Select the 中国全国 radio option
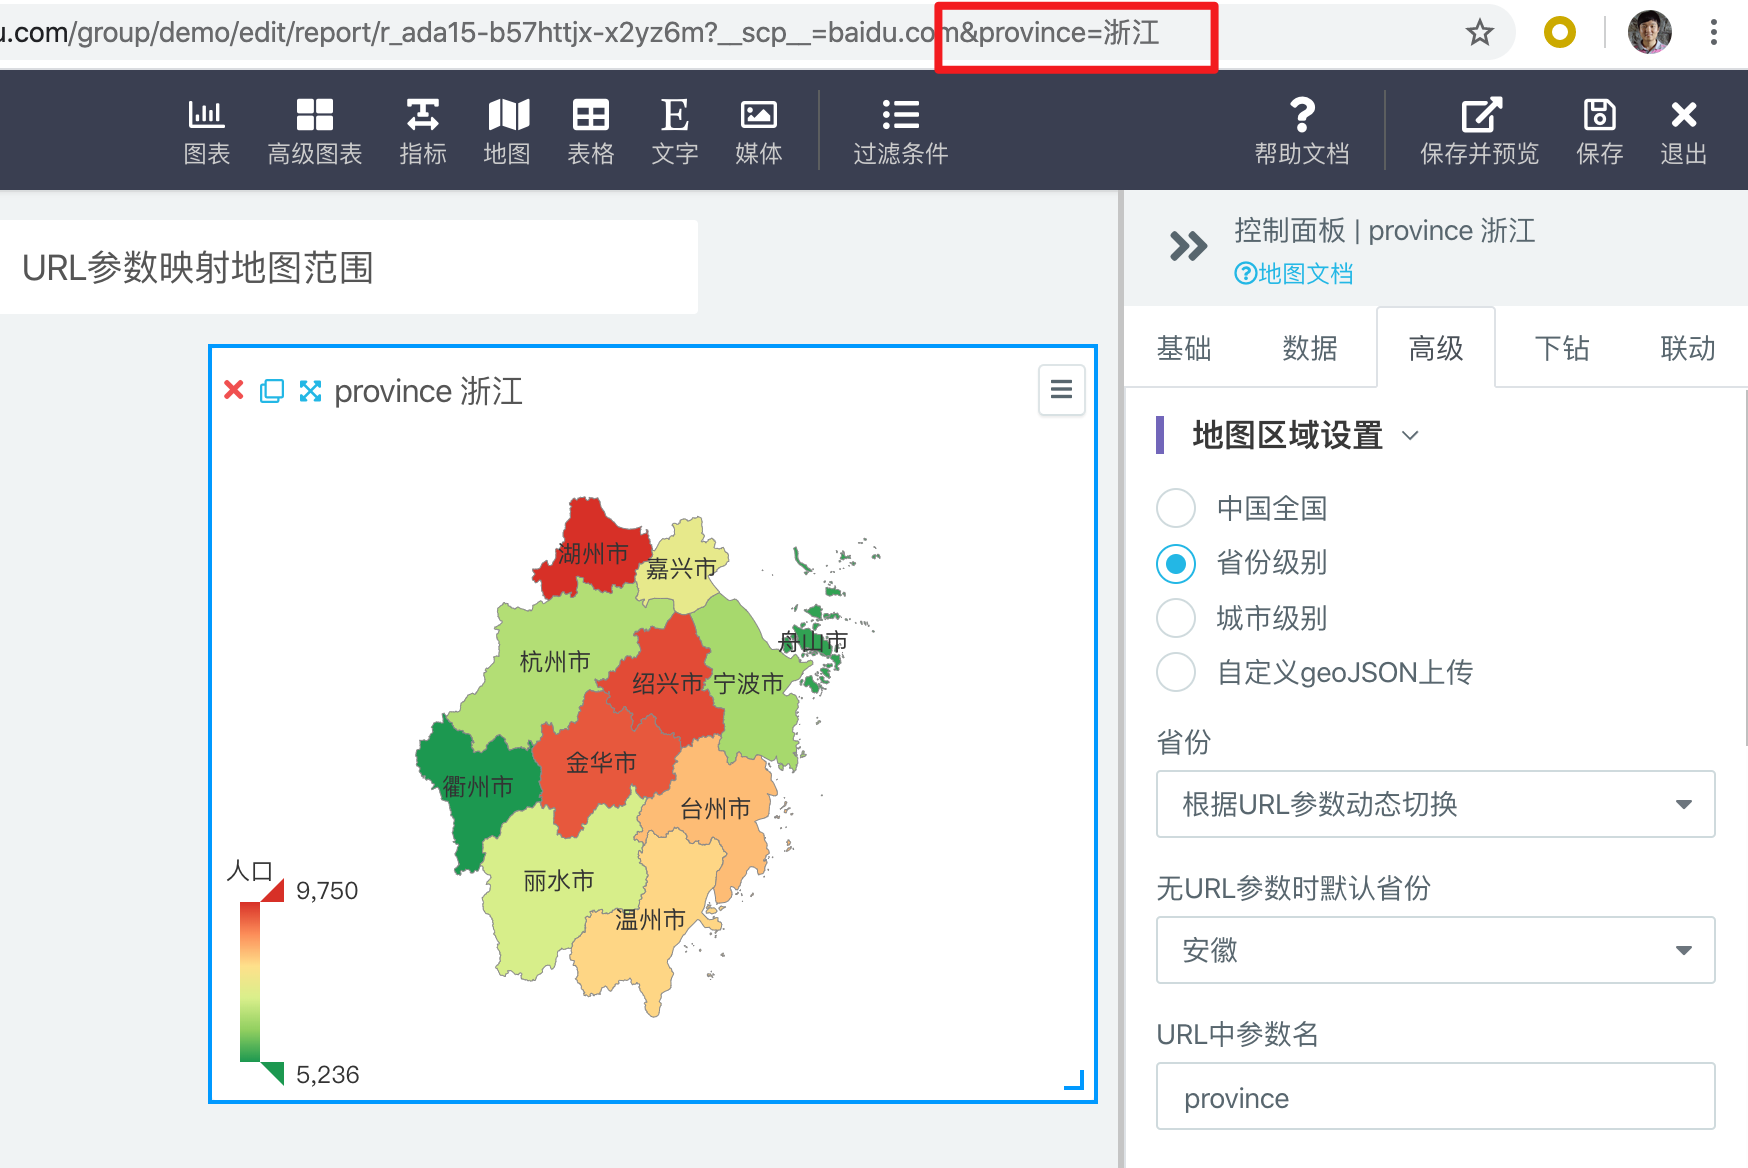The width and height of the screenshot is (1748, 1168). point(1176,508)
